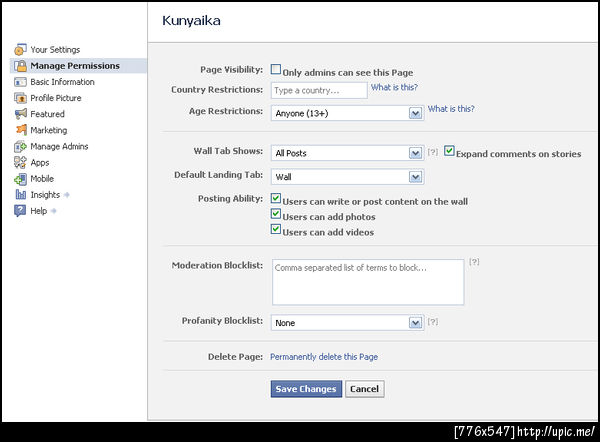This screenshot has height=442, width=600.
Task: Click the Insights chart icon
Action: point(21,195)
